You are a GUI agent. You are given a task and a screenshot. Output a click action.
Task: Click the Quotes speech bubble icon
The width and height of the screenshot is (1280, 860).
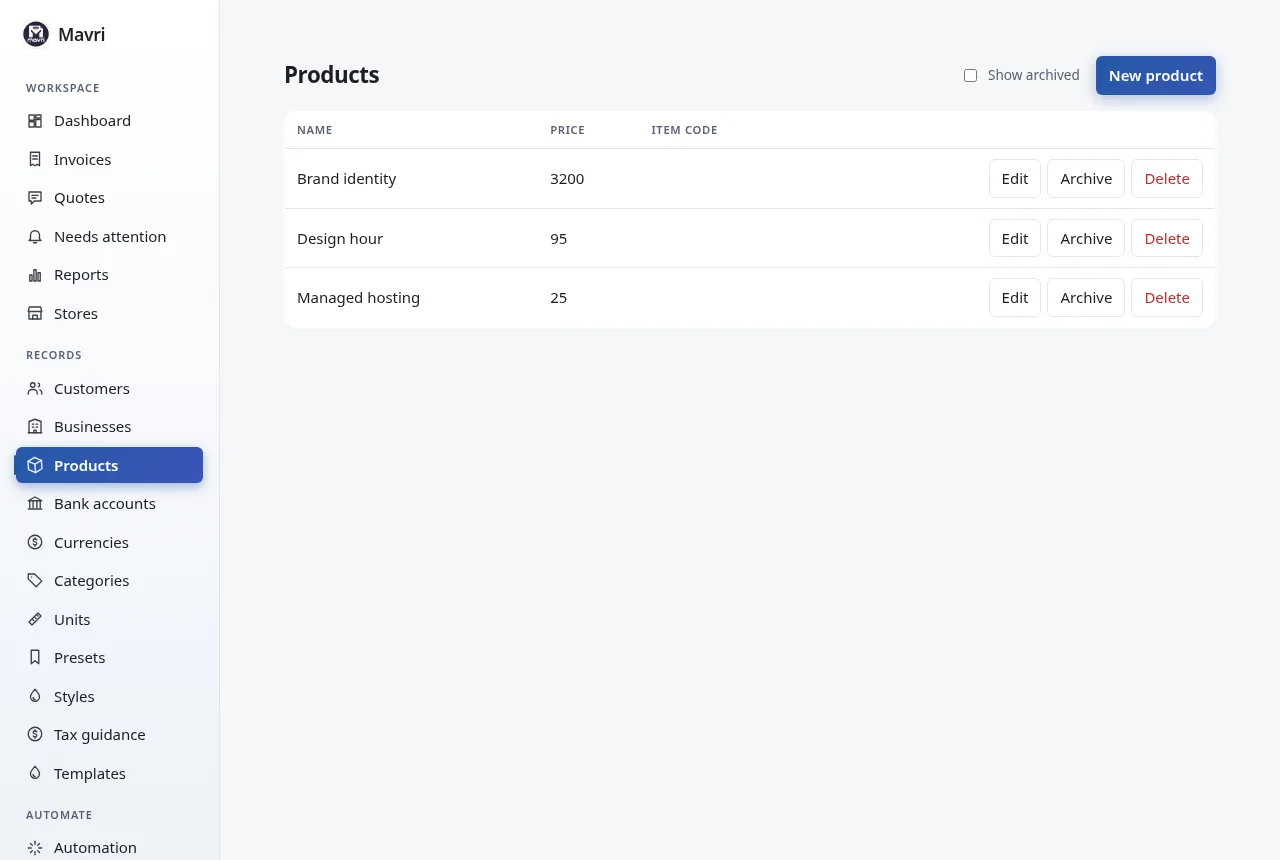point(35,198)
